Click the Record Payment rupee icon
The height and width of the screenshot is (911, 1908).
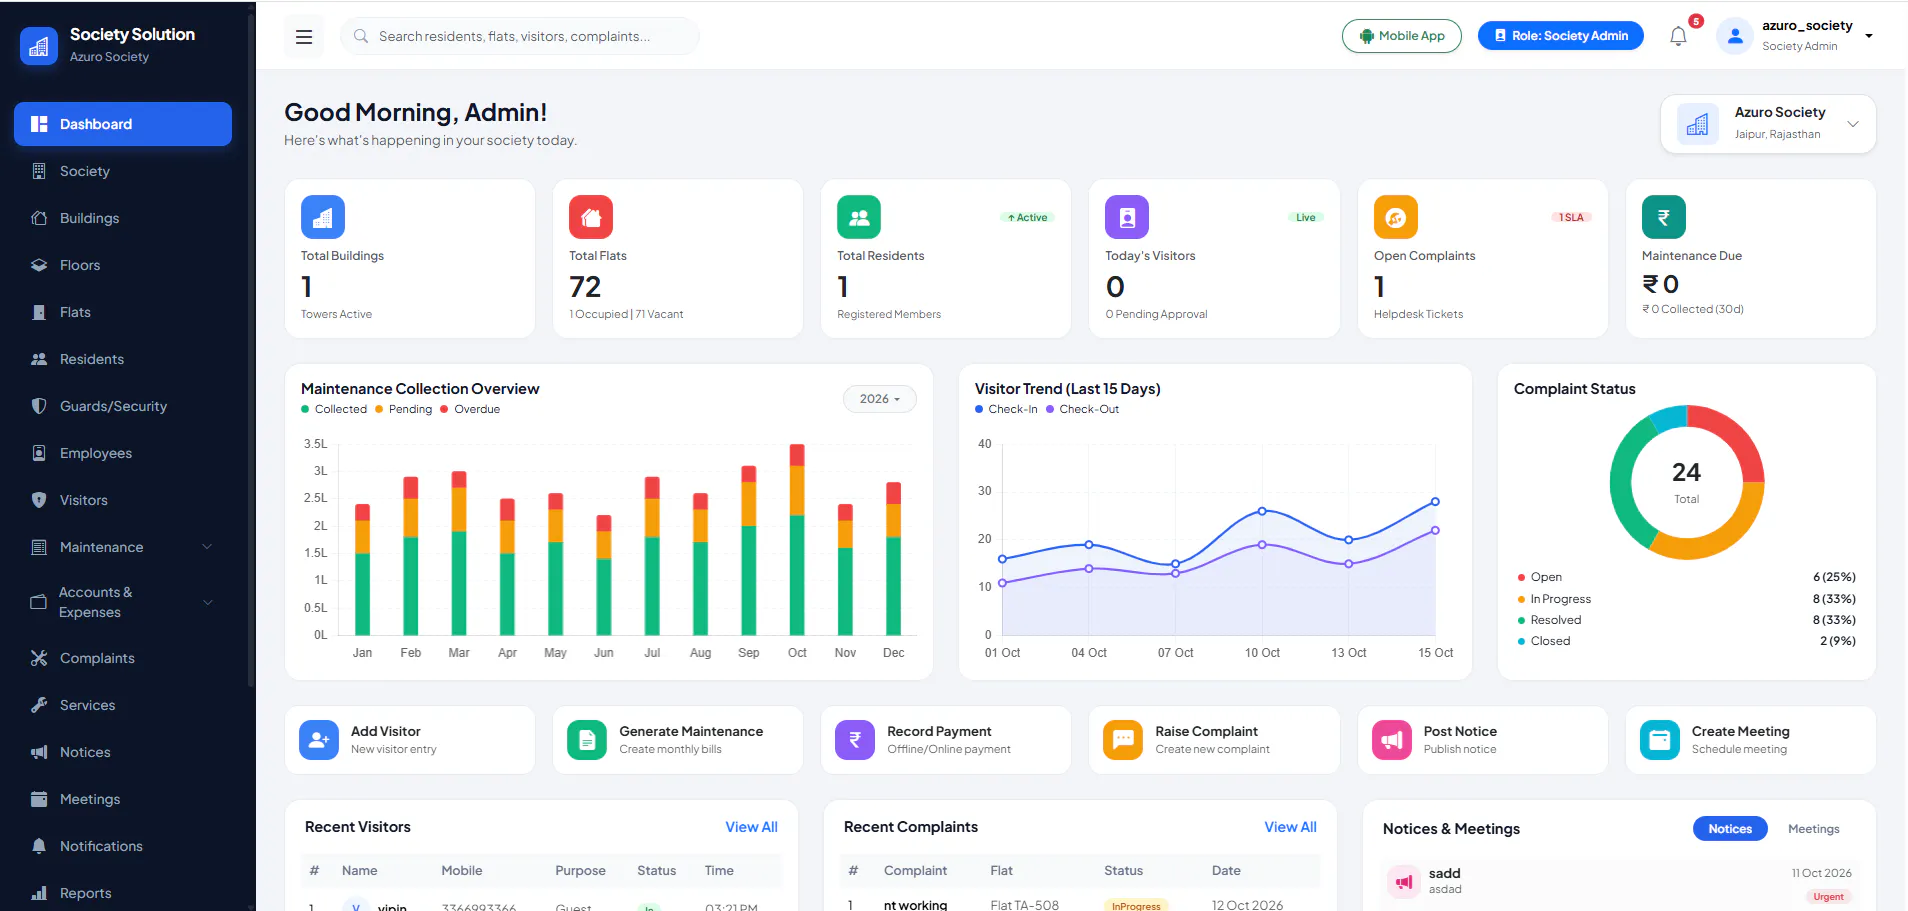tap(855, 740)
